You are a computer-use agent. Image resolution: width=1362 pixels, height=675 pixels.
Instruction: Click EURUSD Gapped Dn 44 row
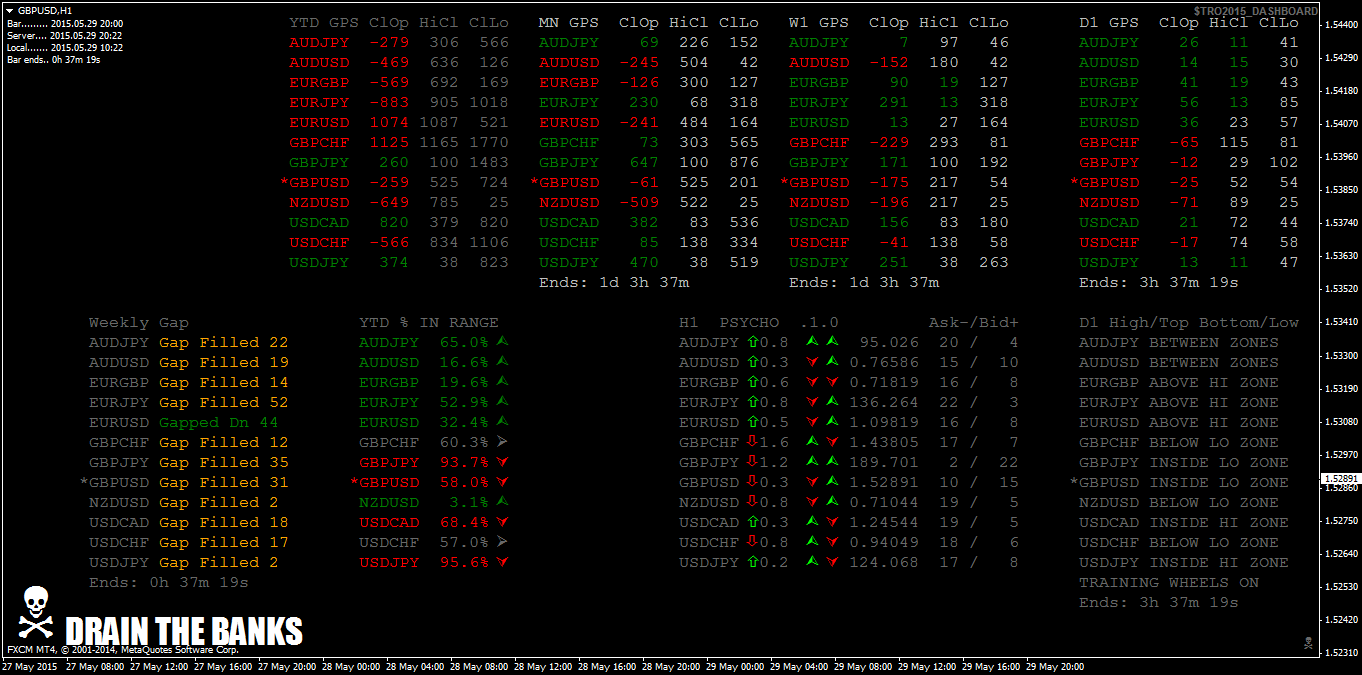184,422
